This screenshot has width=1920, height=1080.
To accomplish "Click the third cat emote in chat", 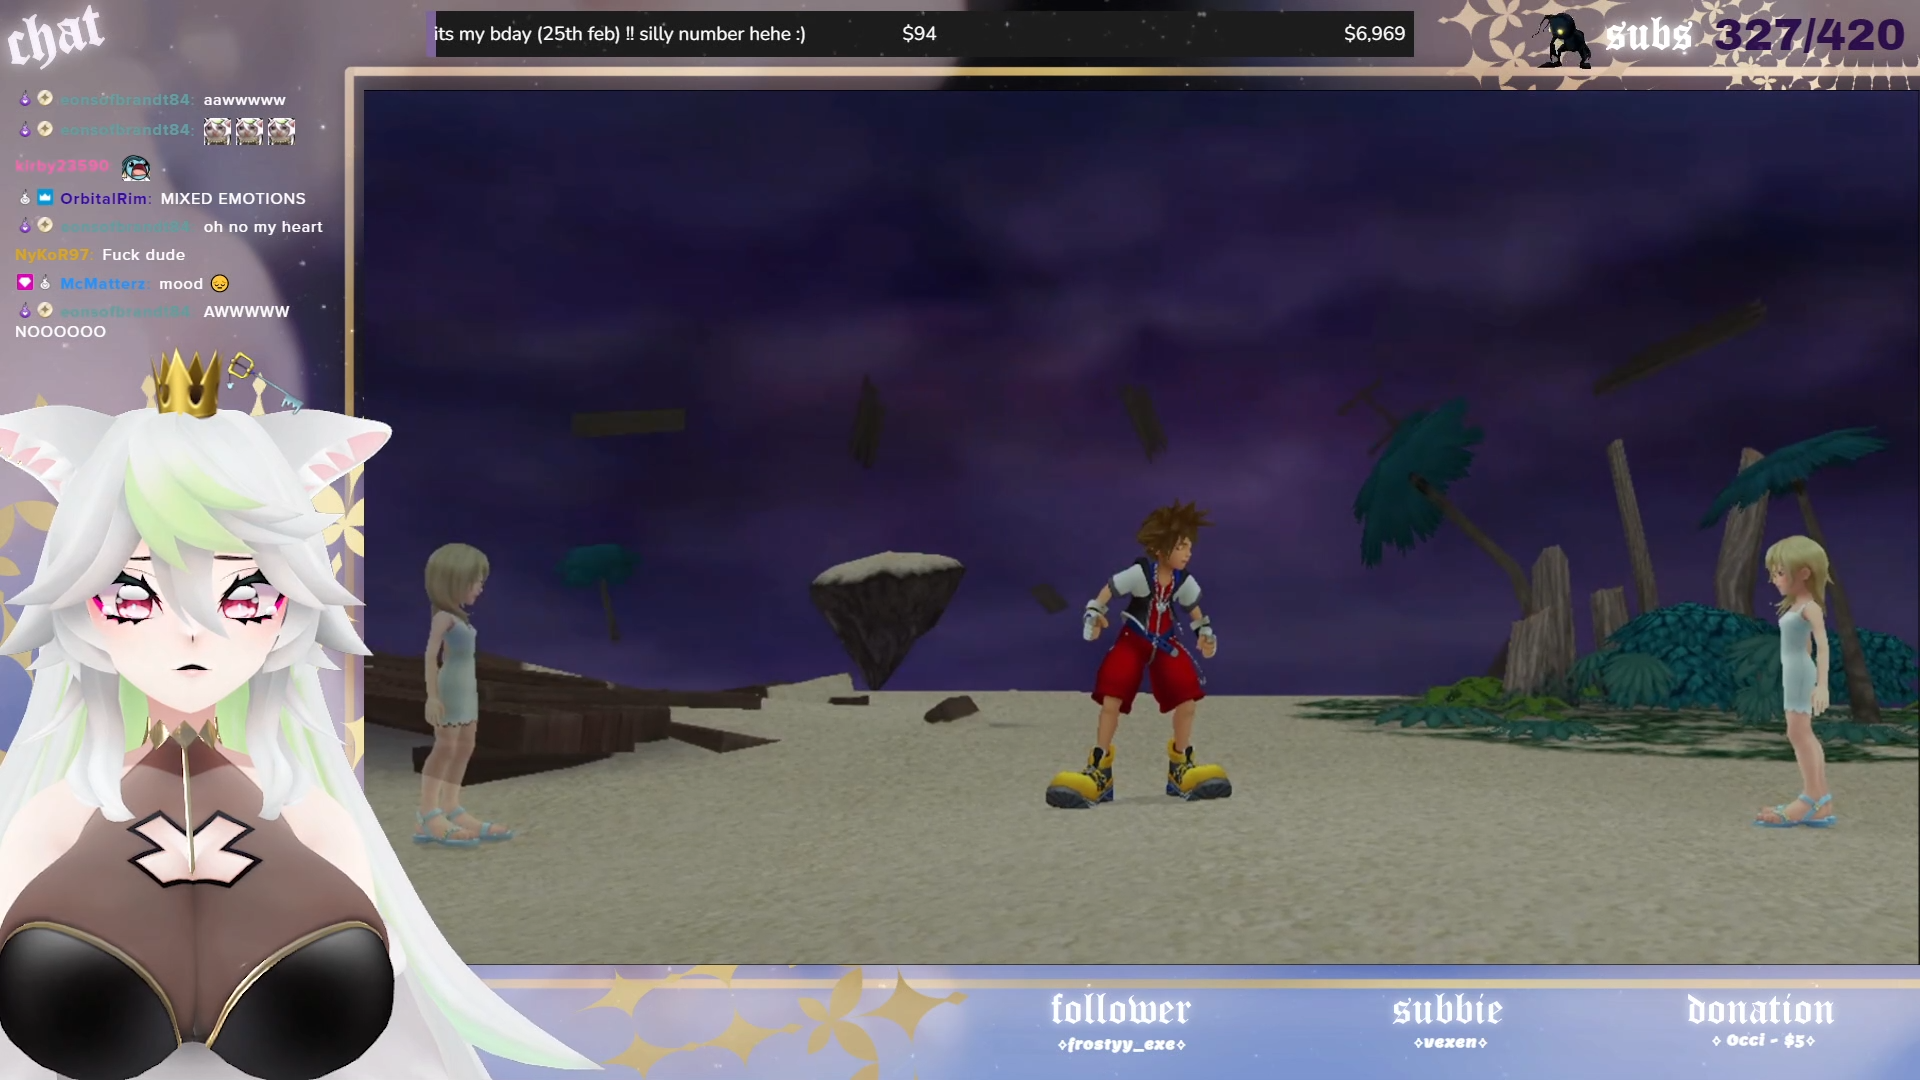I will (x=281, y=131).
